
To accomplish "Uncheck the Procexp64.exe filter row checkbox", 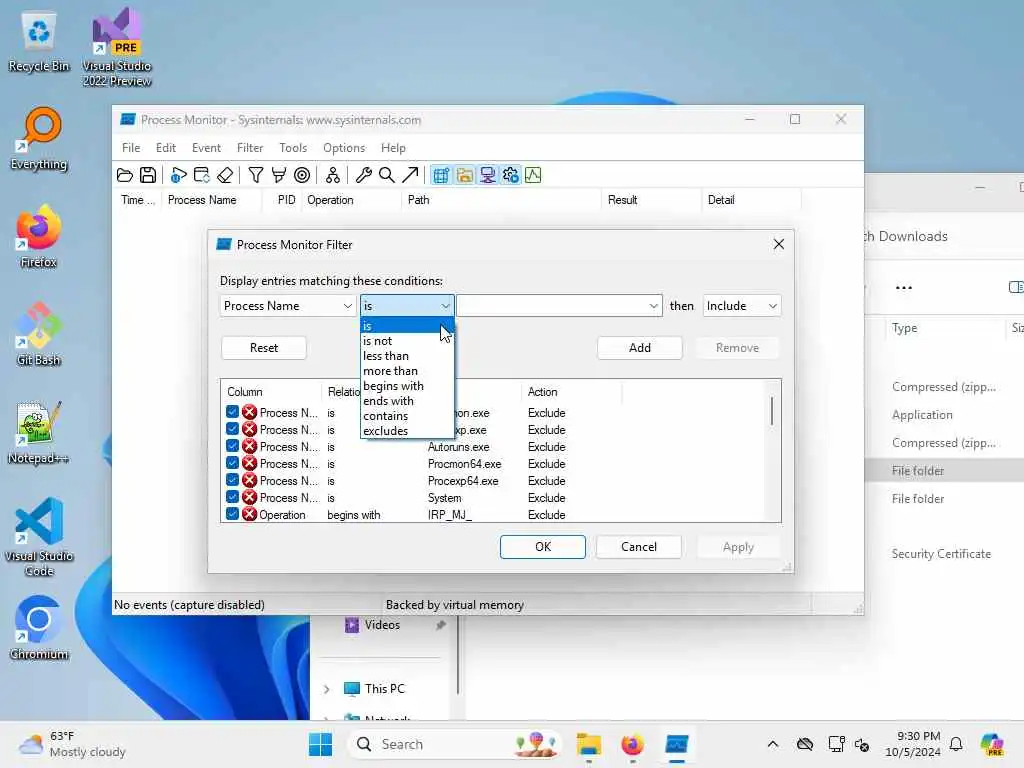I will click(232, 480).
